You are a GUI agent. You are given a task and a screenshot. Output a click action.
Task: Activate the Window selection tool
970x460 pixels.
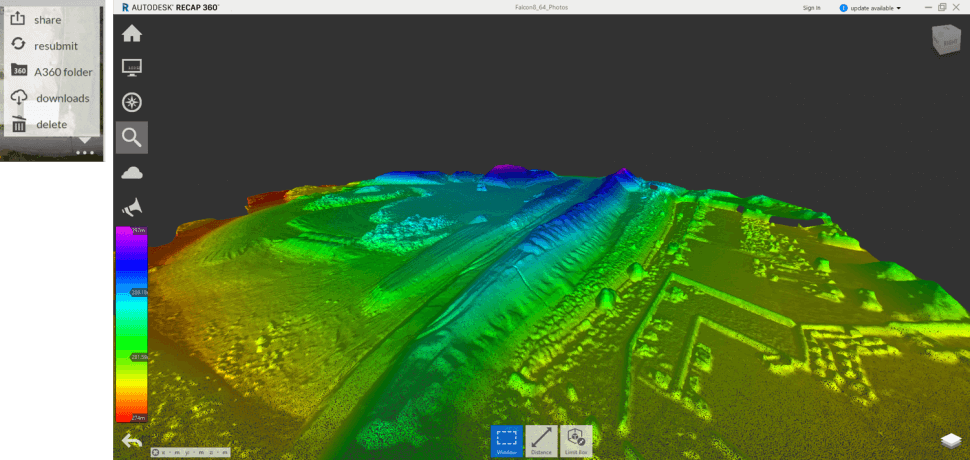point(507,441)
